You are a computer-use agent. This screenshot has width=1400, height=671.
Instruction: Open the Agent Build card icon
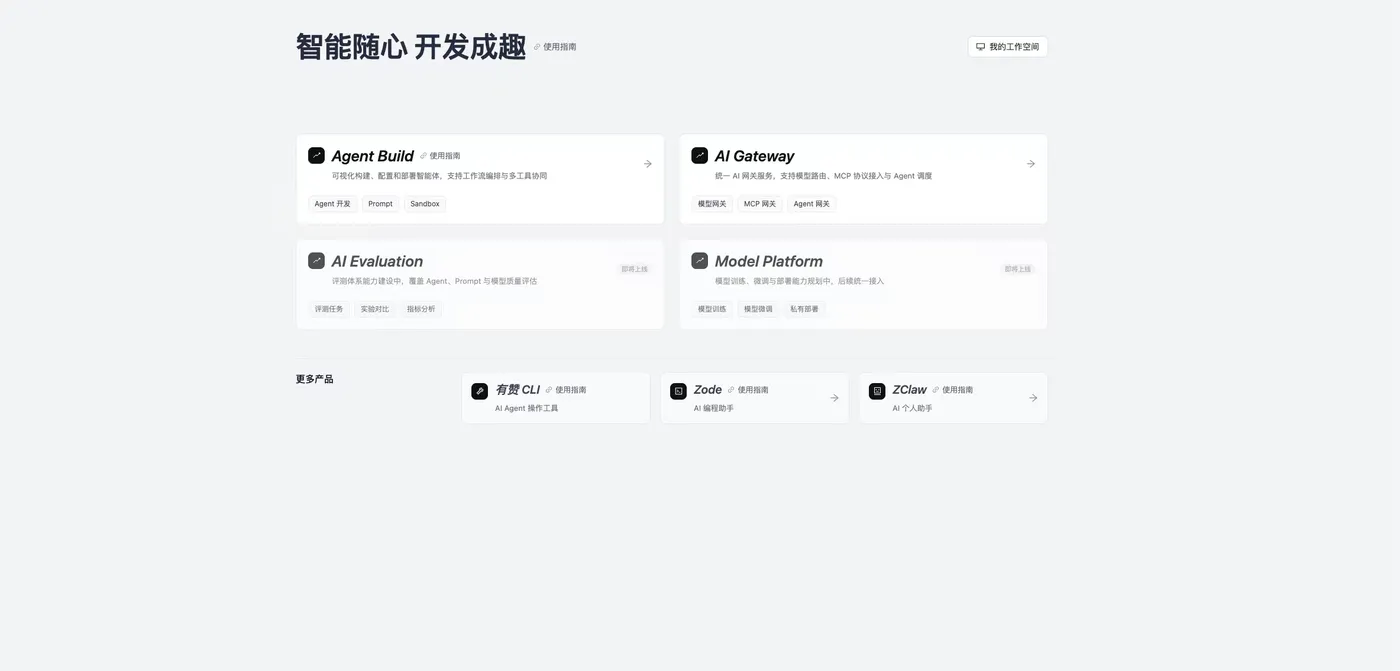[316, 155]
